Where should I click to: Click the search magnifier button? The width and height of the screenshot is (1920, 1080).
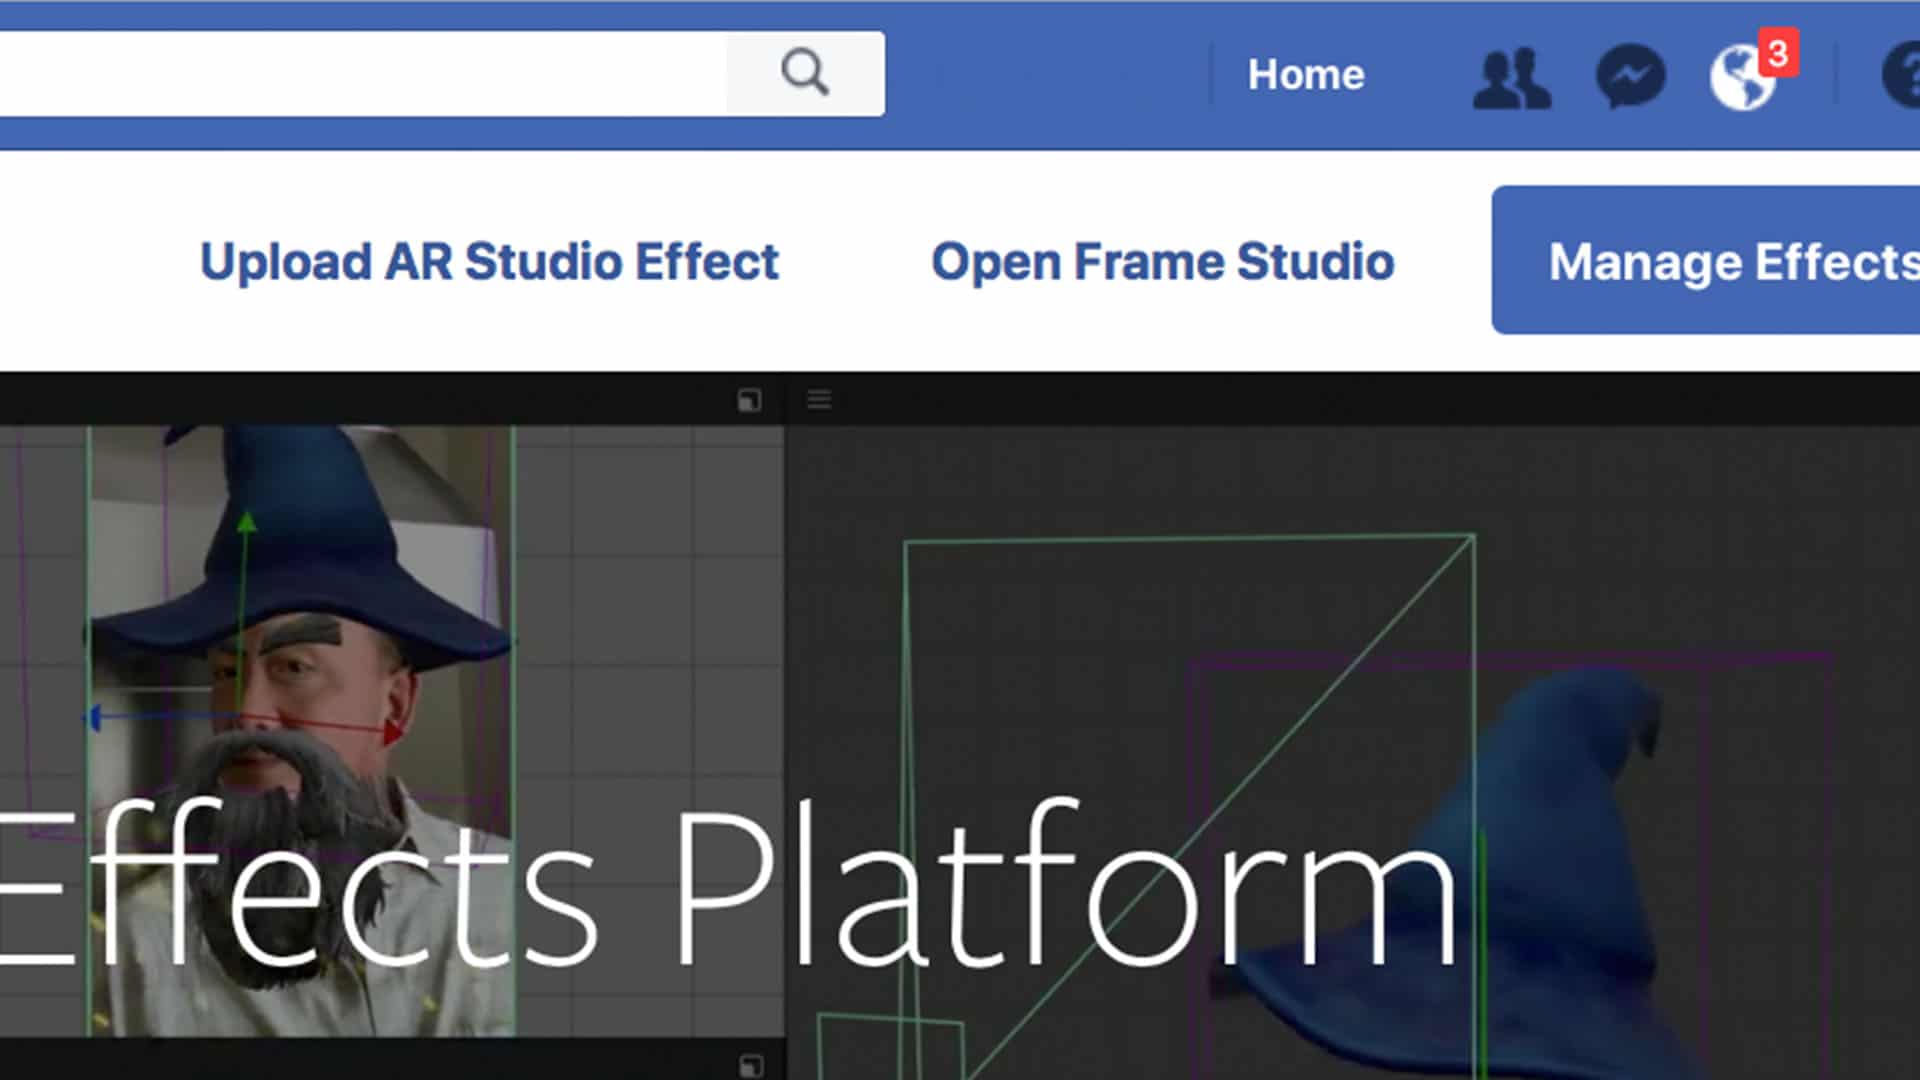805,73
